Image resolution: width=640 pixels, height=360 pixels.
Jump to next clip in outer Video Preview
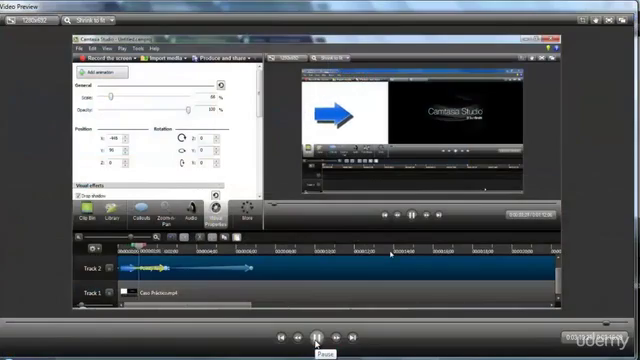tap(352, 338)
